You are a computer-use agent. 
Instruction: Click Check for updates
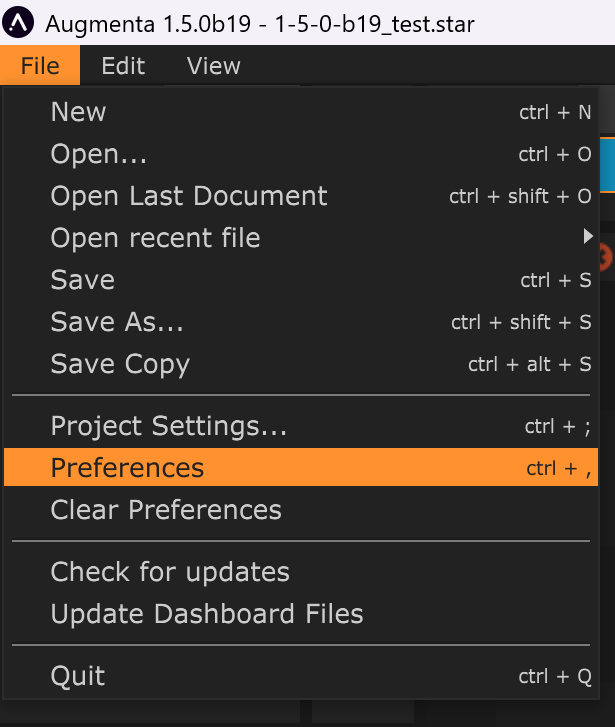pyautogui.click(x=170, y=572)
